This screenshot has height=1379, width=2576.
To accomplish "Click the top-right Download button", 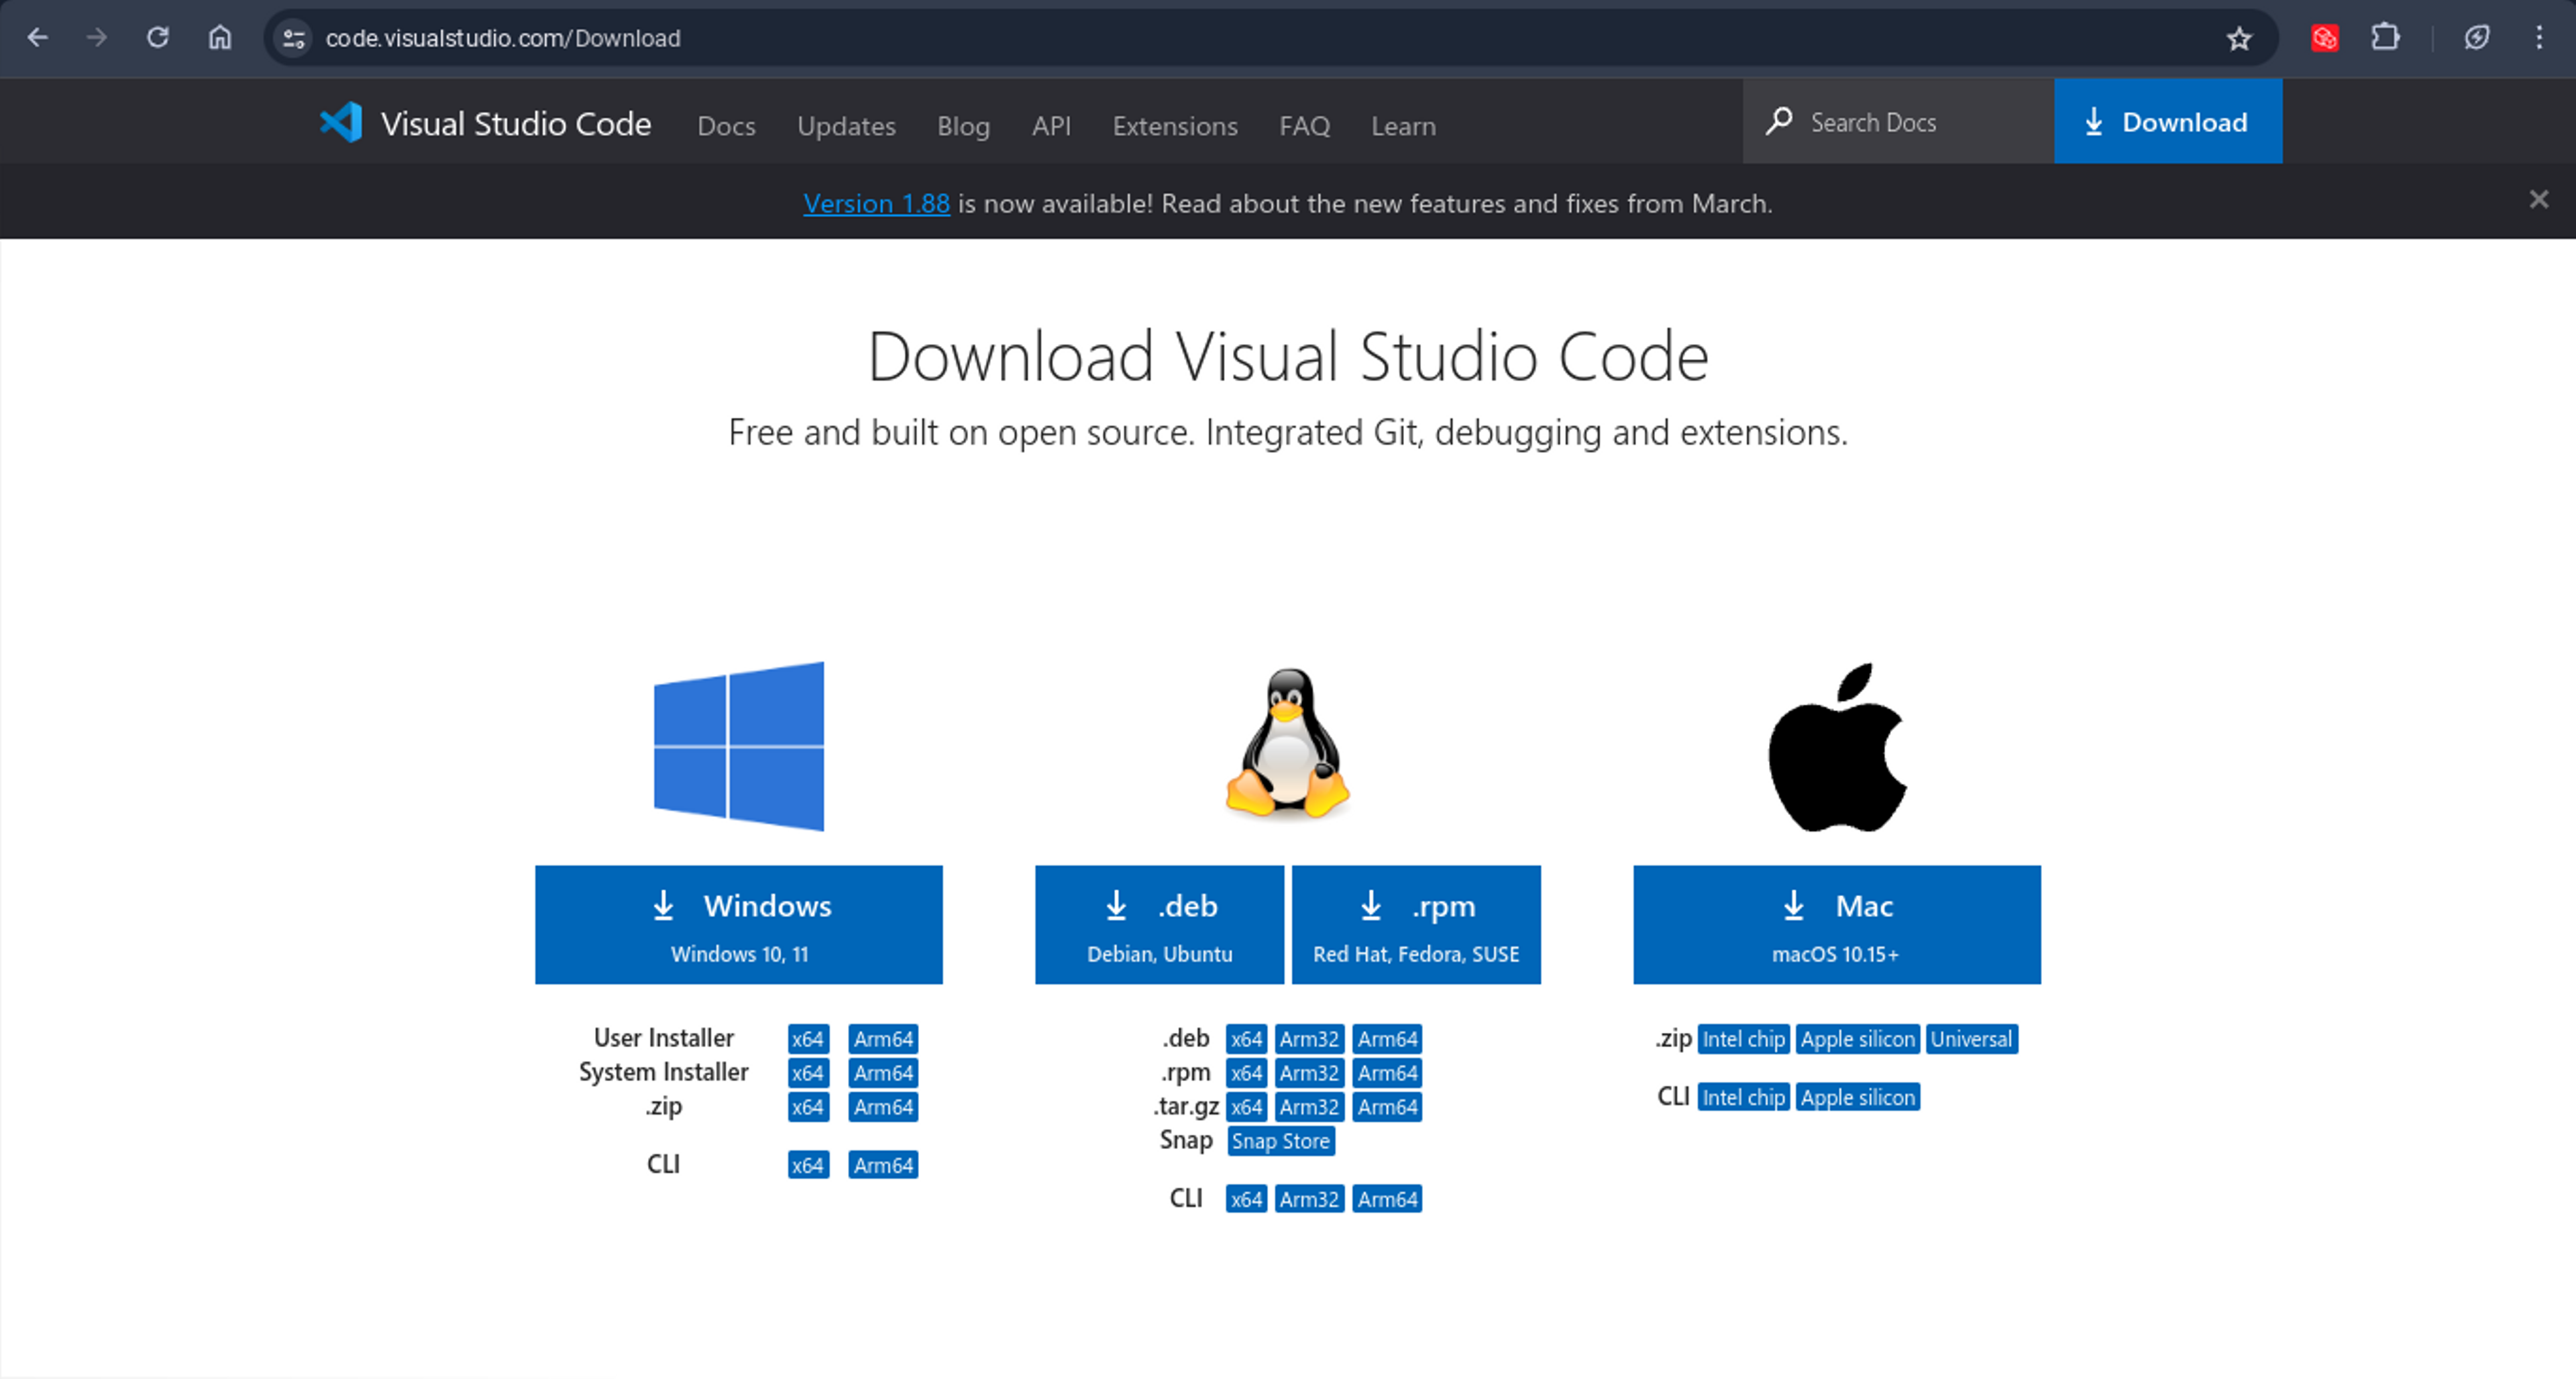I will tap(2168, 122).
